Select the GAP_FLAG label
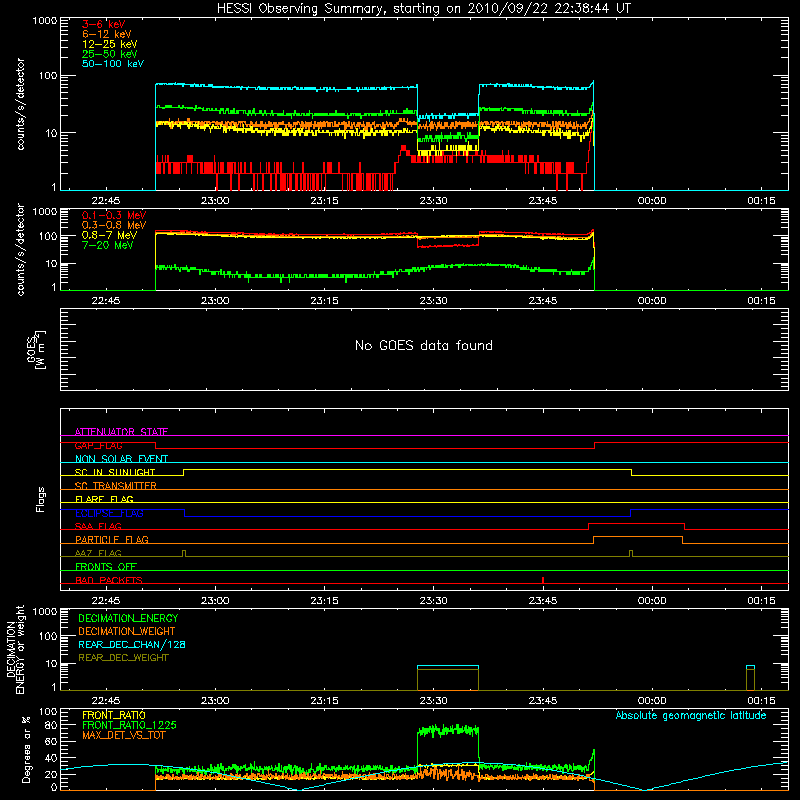 tap(98, 445)
